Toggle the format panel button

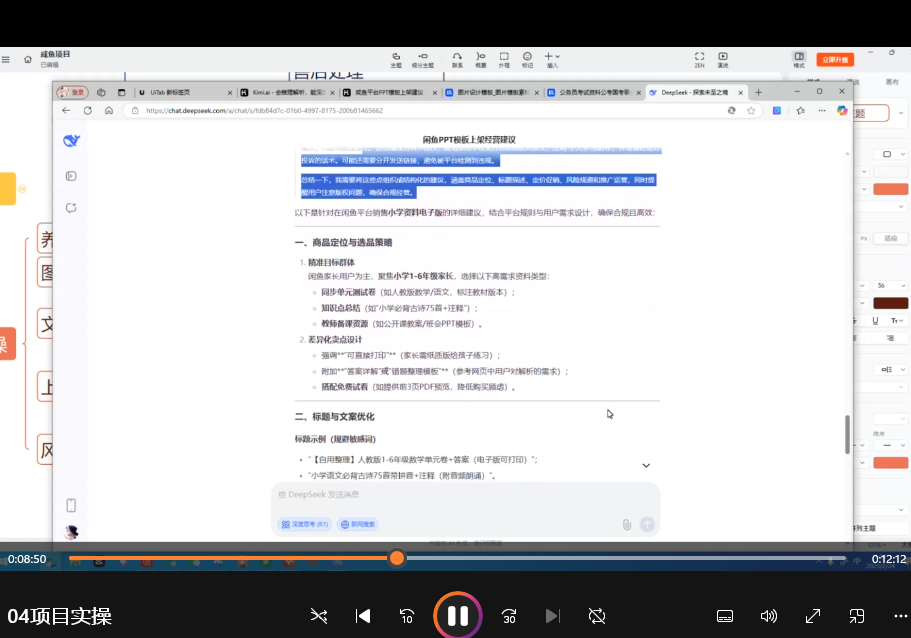pyautogui.click(x=799, y=59)
